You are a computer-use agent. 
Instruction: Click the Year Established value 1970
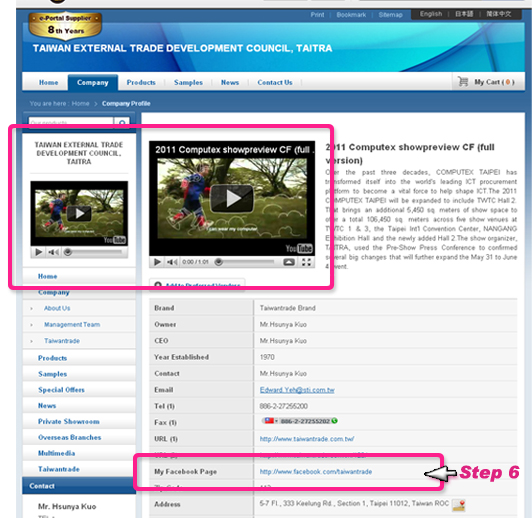(x=267, y=357)
